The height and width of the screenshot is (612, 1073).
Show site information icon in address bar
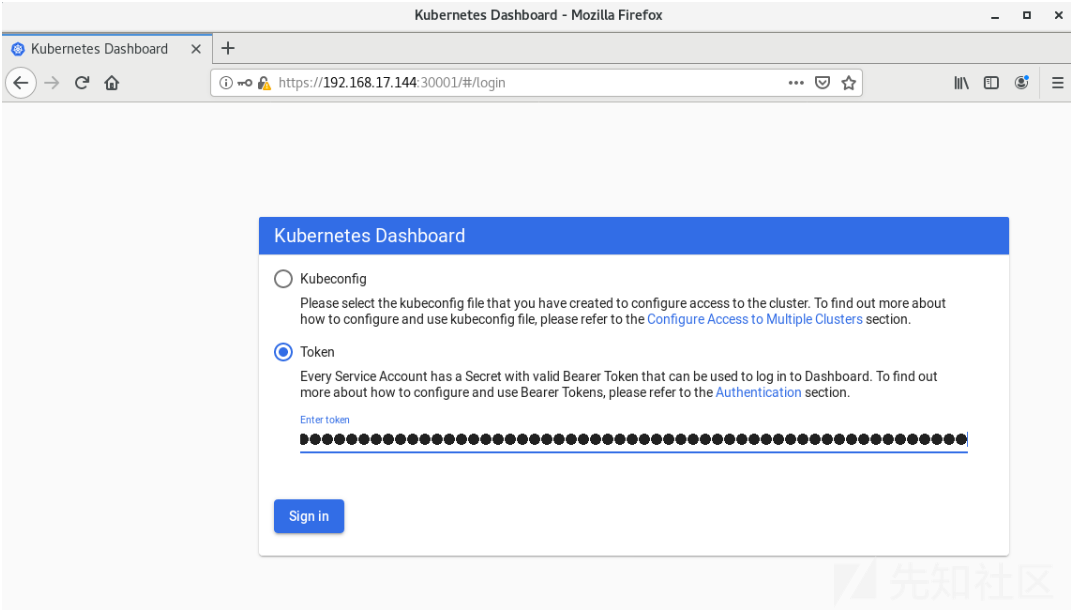tap(226, 83)
